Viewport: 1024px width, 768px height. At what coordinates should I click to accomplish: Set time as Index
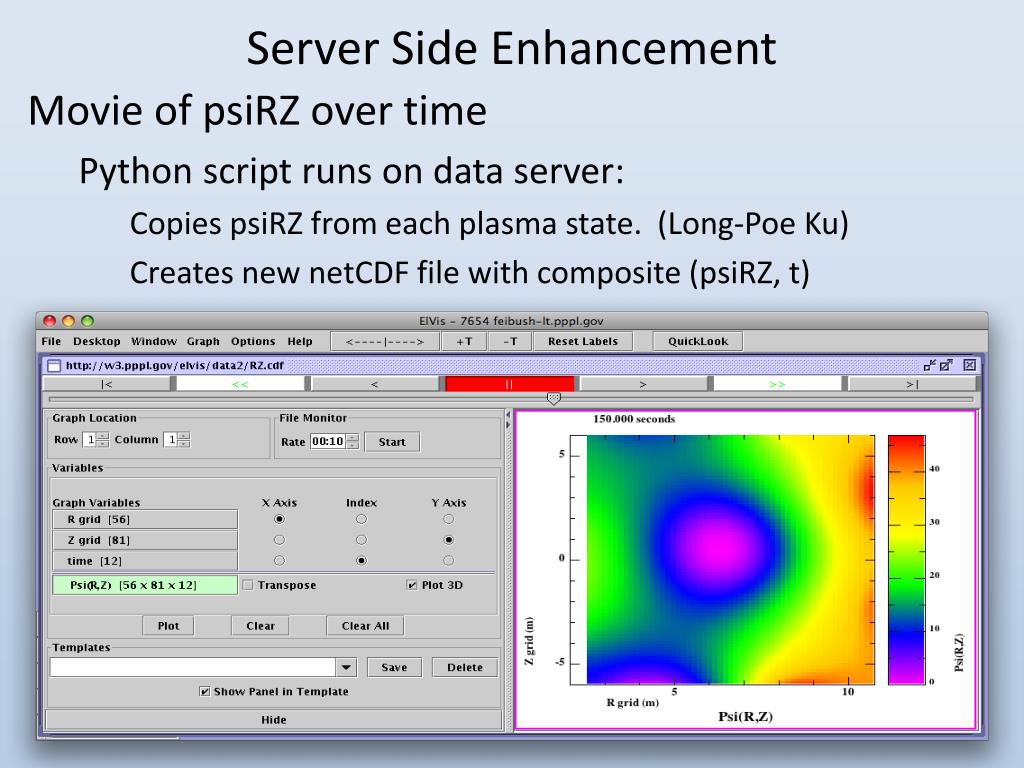[361, 560]
